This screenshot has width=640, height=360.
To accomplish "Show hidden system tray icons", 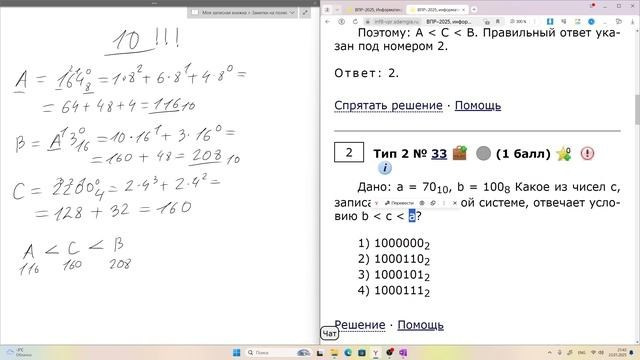I will pyautogui.click(x=550, y=353).
